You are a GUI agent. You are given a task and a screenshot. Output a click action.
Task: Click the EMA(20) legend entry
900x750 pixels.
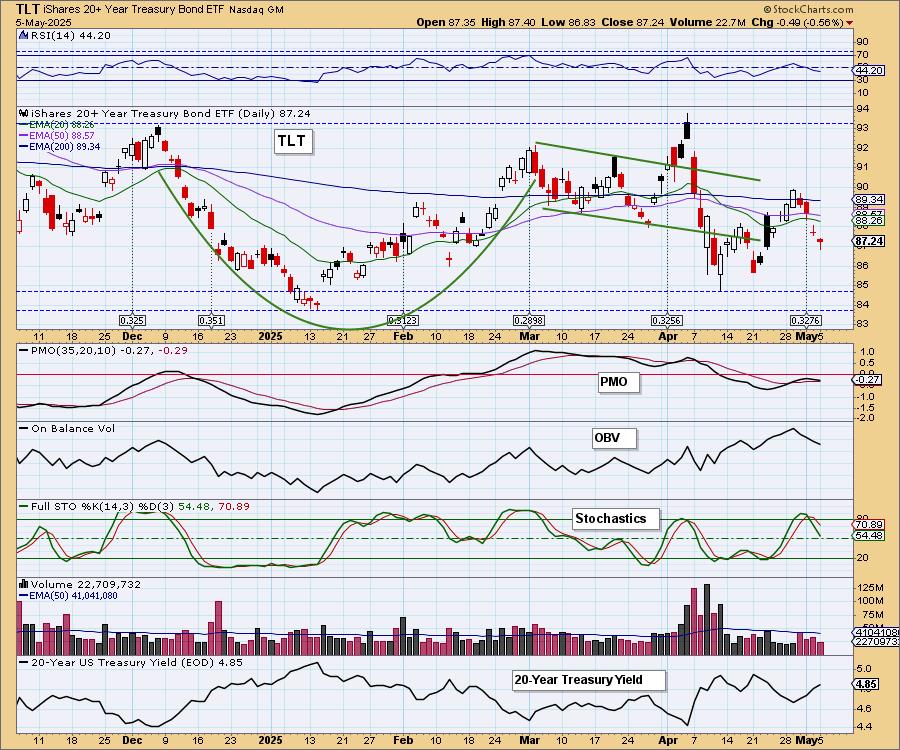(x=57, y=125)
